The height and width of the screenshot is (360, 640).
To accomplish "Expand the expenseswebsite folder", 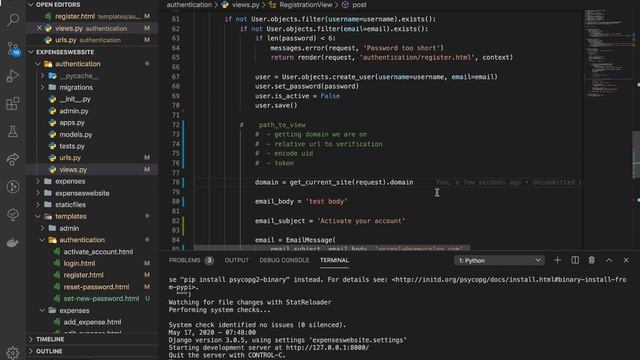I will pos(38,193).
